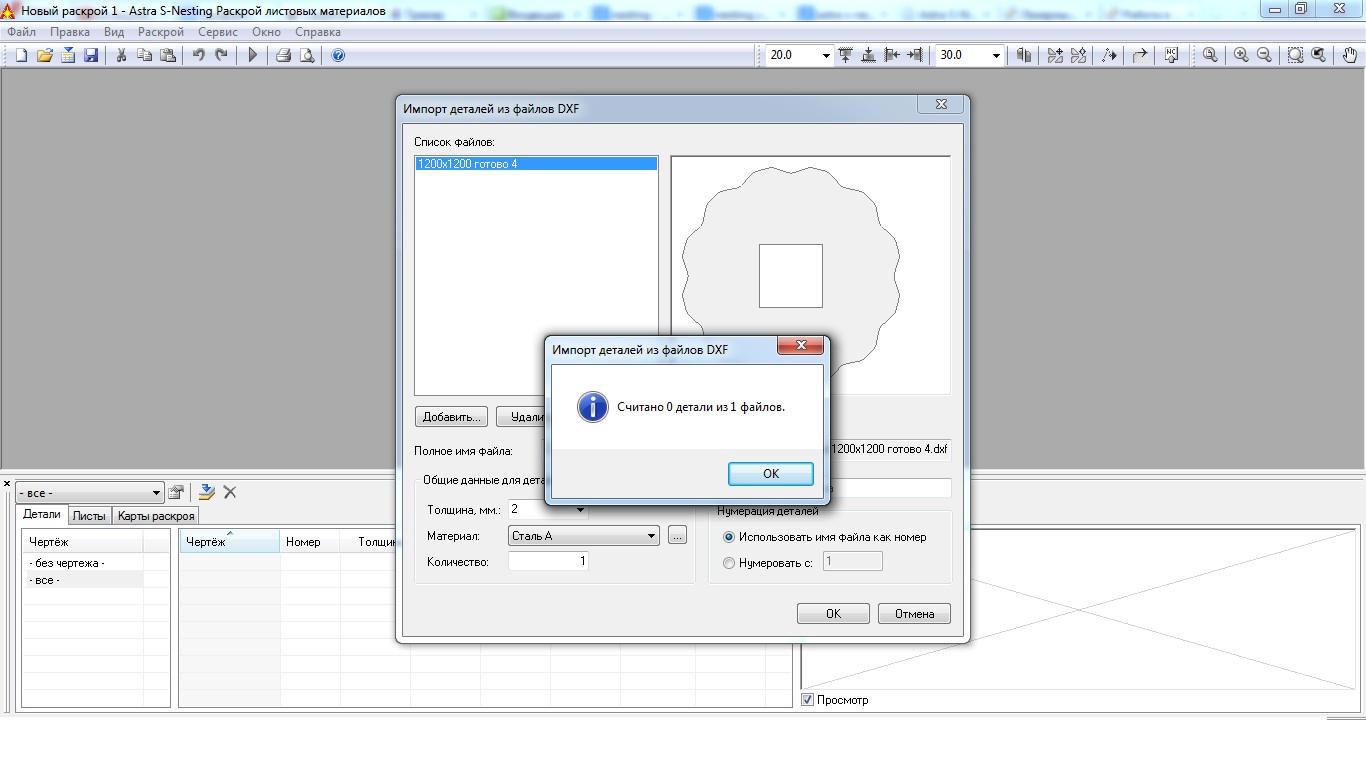Click the top margin alignment icon
Image resolution: width=1366 pixels, height=768 pixels.
point(846,56)
